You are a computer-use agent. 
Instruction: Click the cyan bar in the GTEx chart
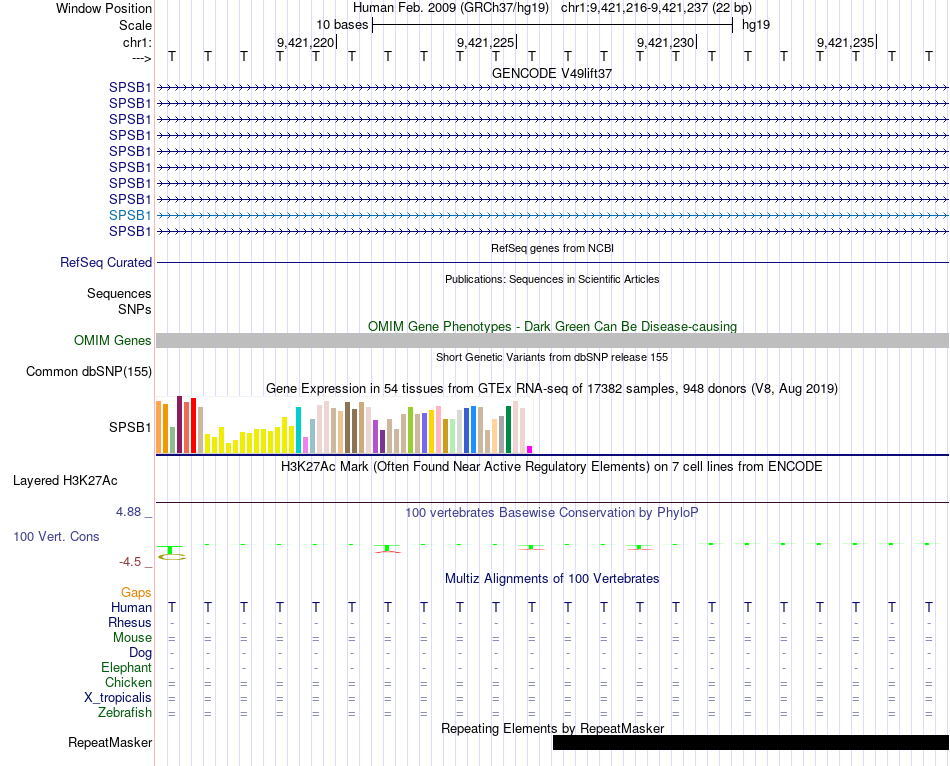tap(298, 430)
